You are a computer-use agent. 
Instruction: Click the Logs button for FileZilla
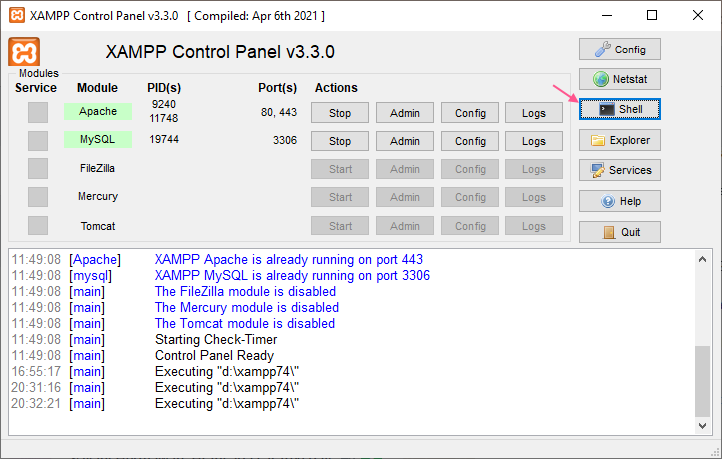click(534, 169)
